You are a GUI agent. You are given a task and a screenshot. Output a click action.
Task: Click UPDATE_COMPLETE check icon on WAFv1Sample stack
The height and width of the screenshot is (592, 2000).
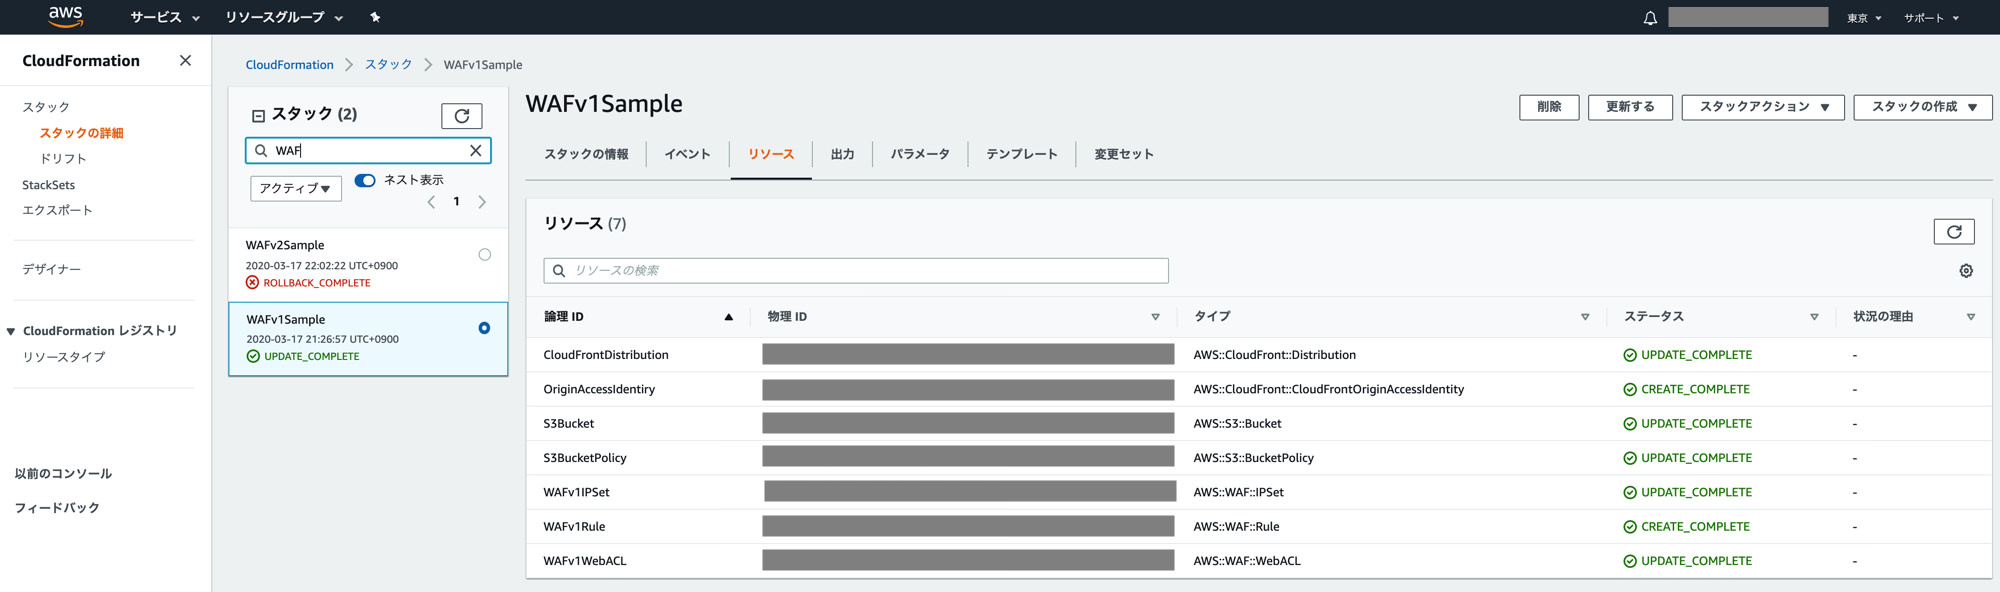click(x=253, y=357)
